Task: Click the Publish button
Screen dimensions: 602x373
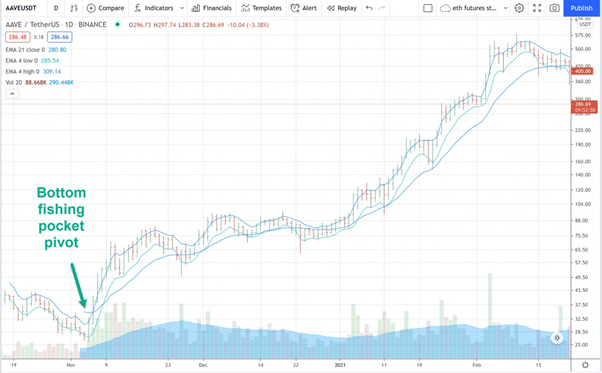Action: click(581, 8)
